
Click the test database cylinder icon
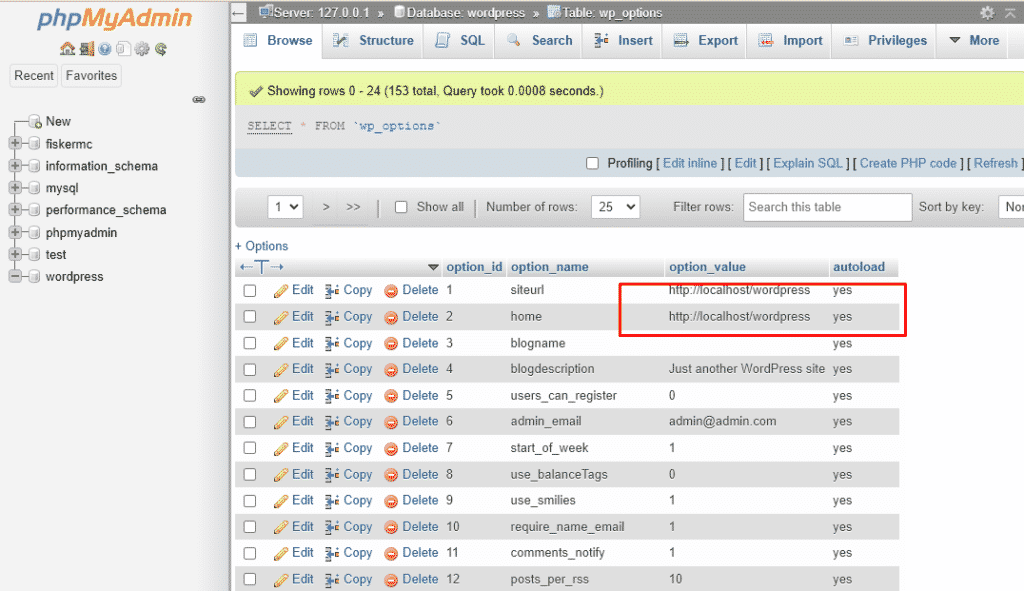click(x=34, y=255)
